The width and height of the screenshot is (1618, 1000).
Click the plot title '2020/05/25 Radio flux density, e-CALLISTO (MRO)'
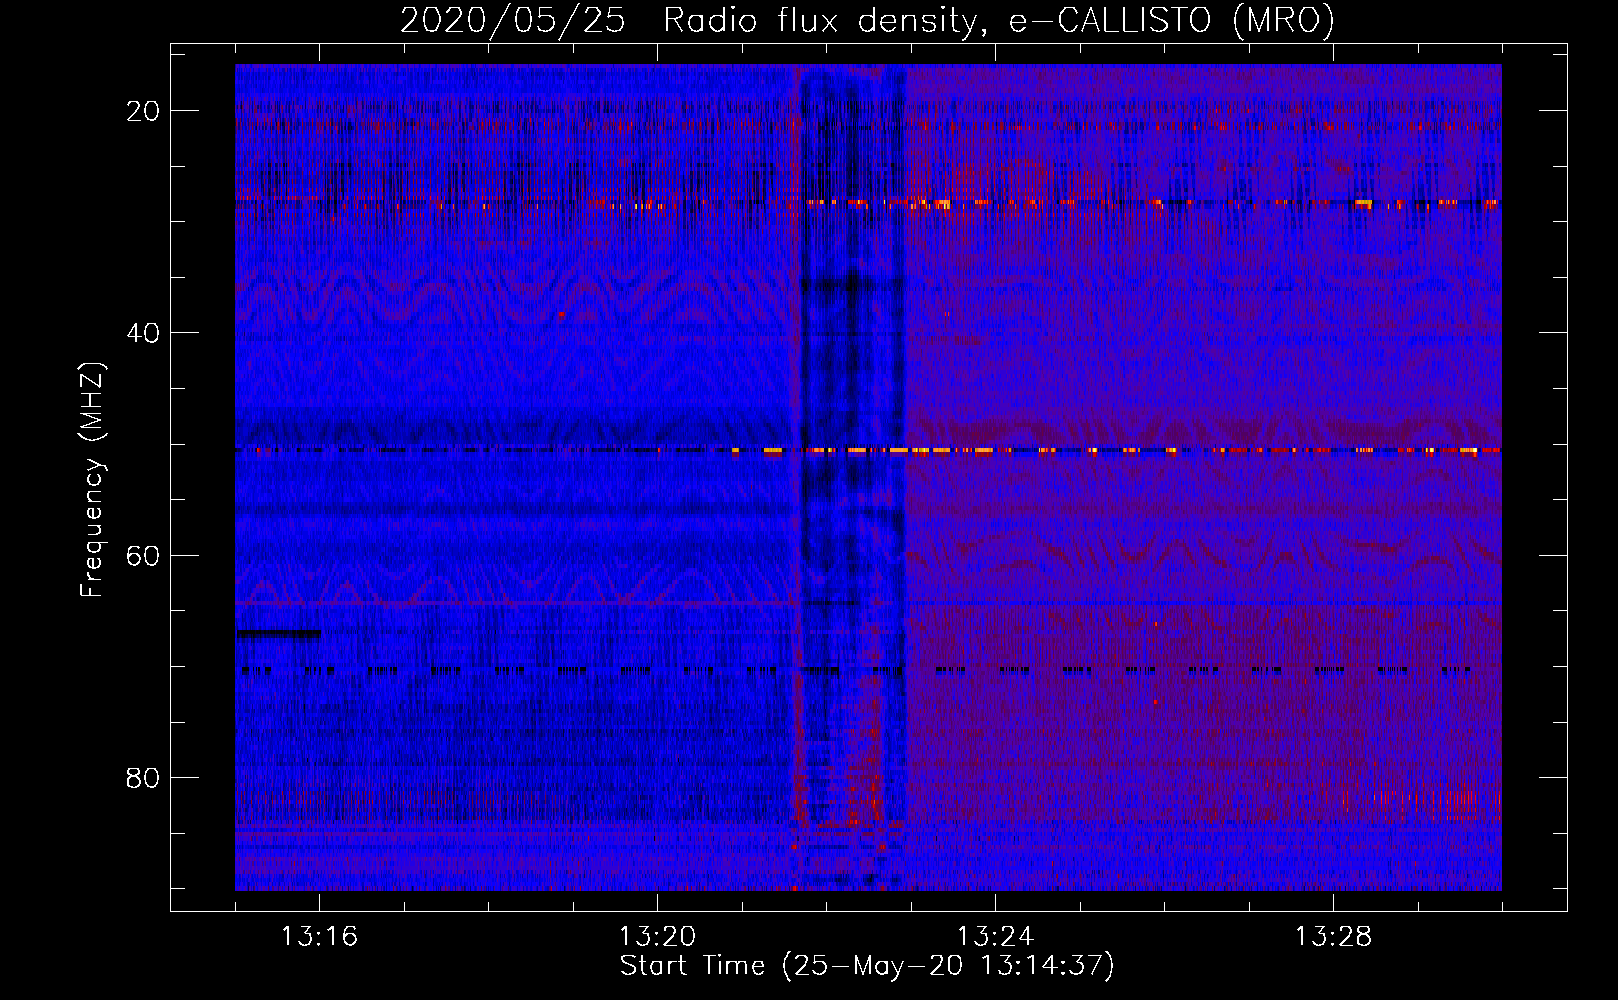[x=867, y=20]
